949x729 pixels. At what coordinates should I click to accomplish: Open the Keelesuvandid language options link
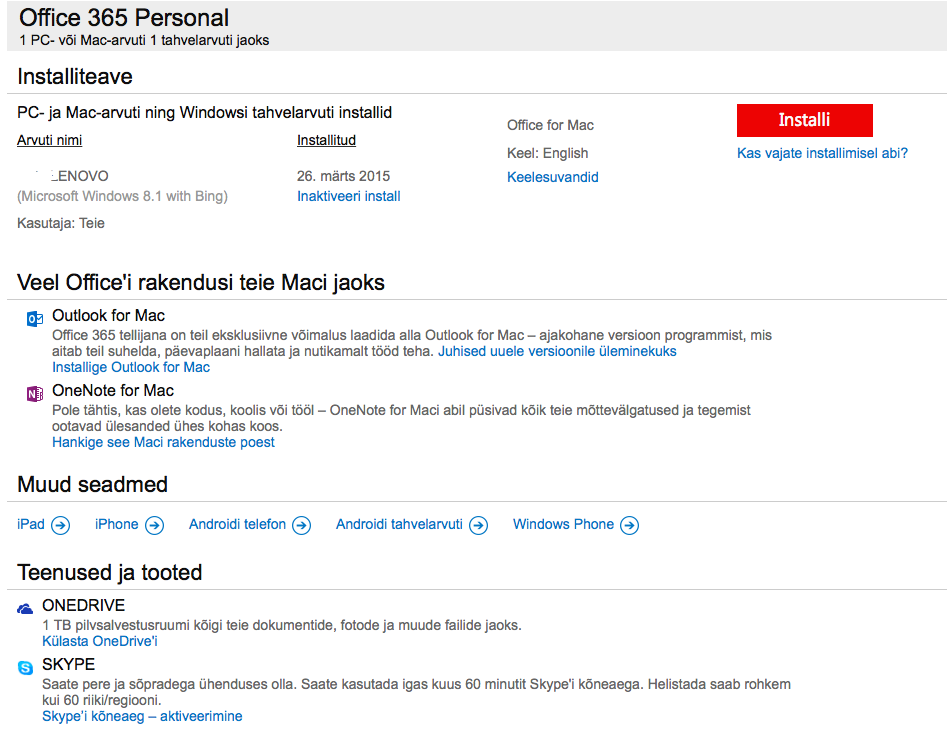[553, 177]
